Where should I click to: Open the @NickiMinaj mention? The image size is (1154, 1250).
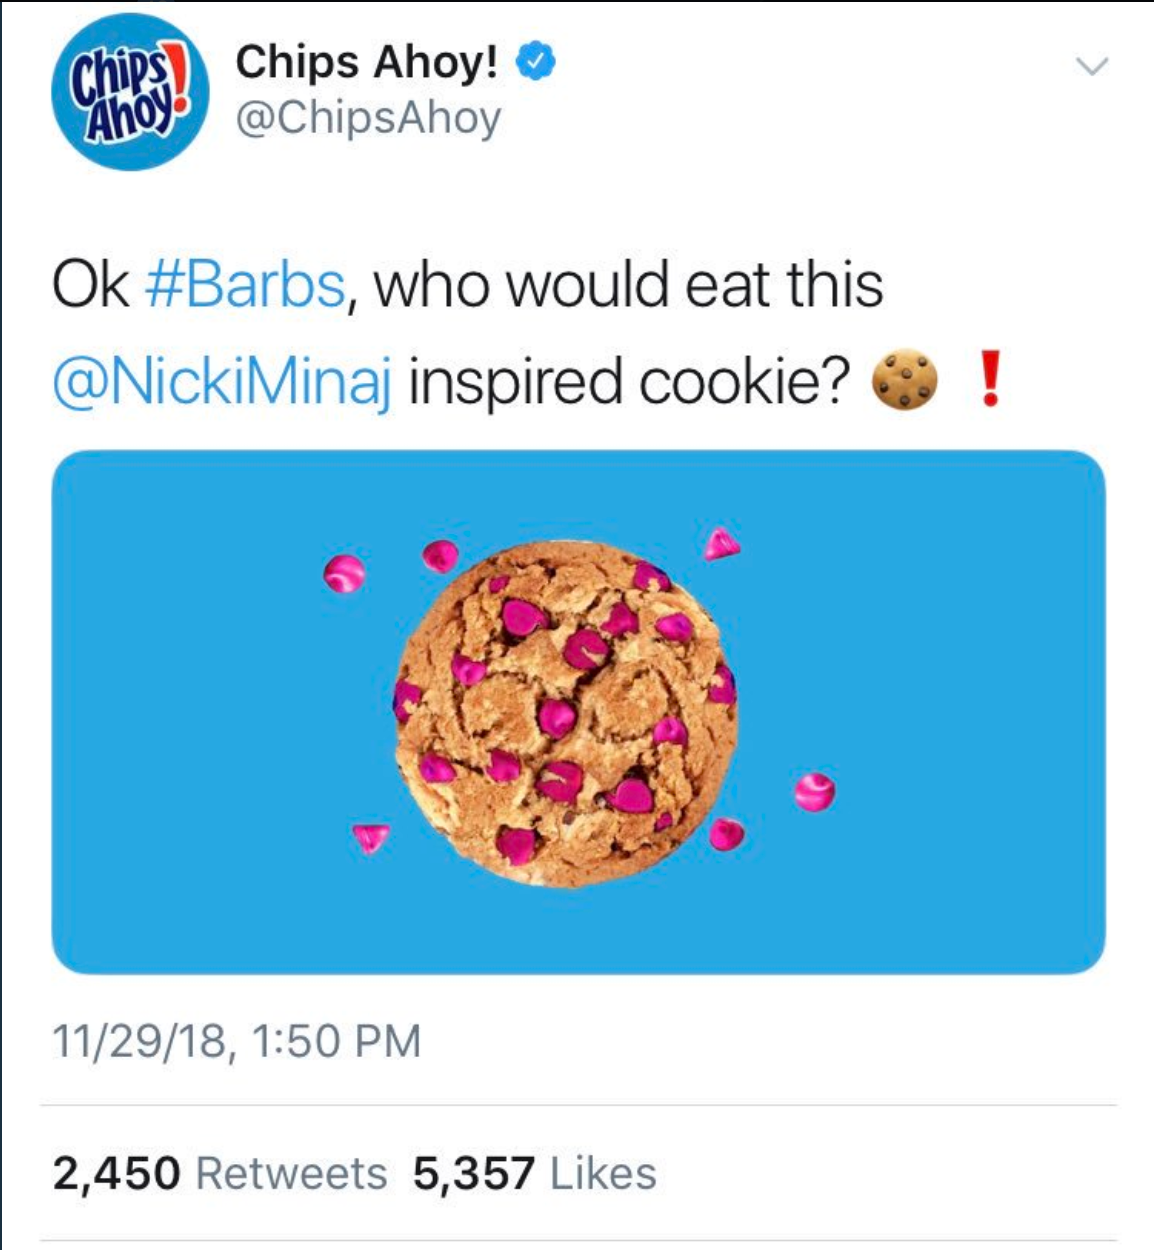pos(222,382)
